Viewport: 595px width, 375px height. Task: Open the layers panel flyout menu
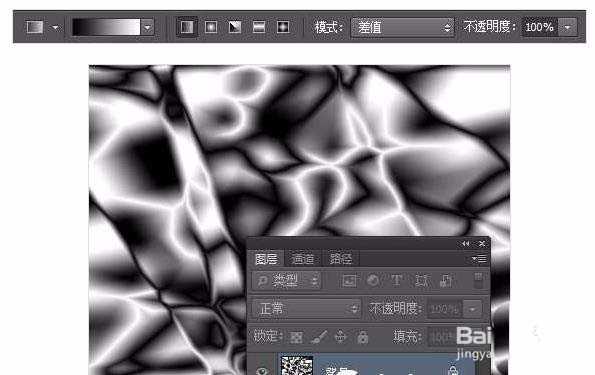tap(480, 259)
